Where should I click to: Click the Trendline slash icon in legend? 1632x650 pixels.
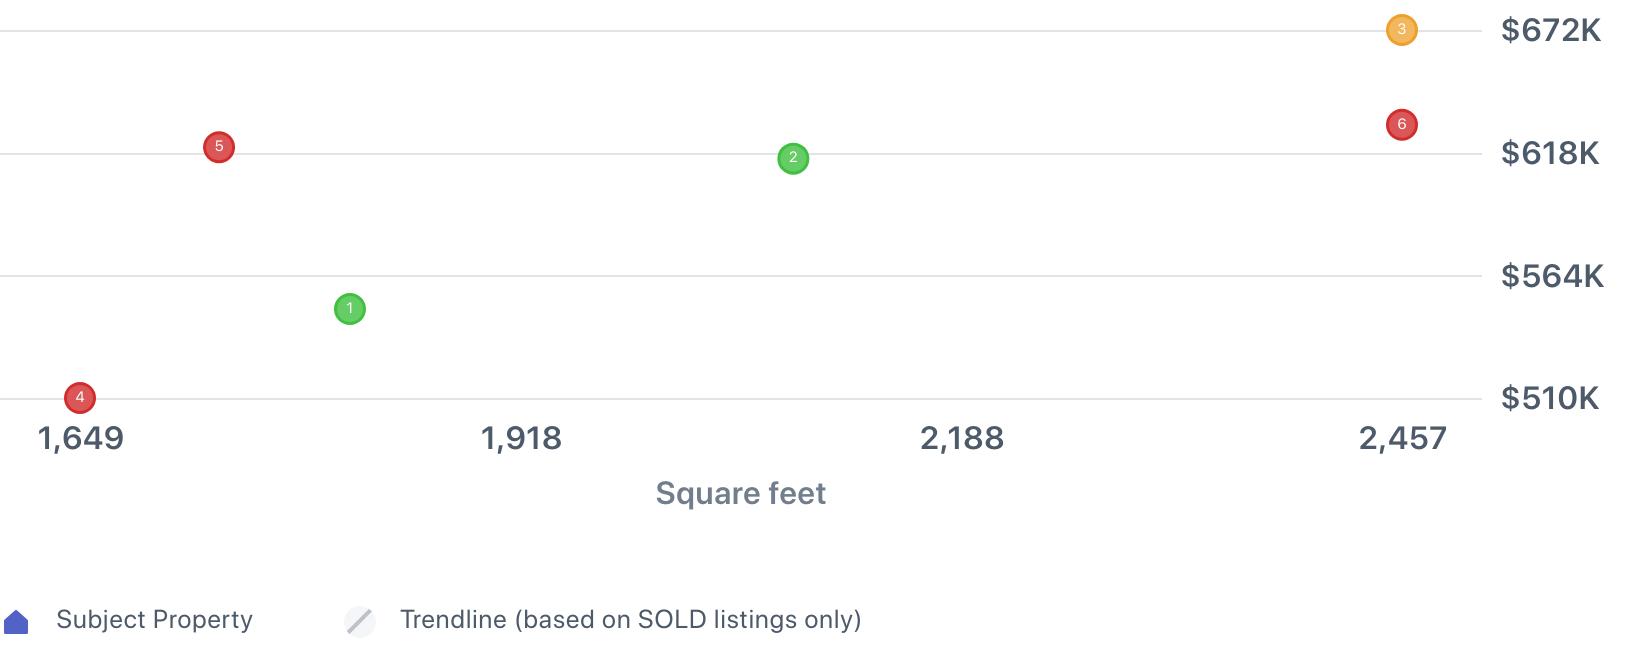(360, 621)
